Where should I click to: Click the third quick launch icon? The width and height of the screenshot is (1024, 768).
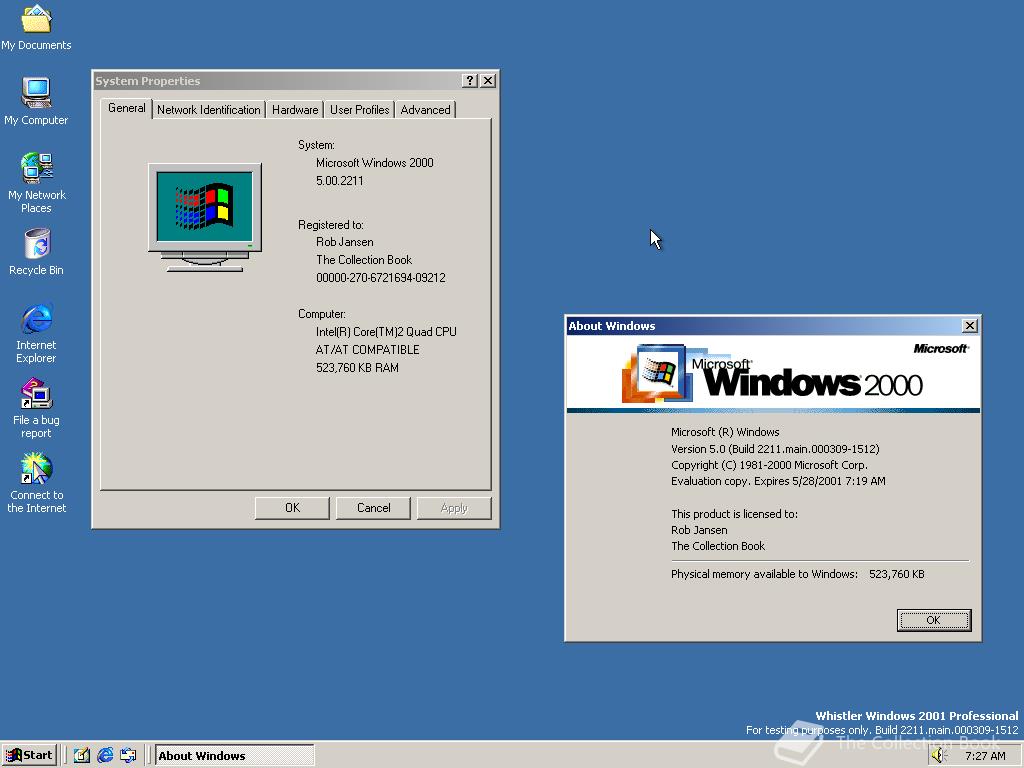pos(128,756)
